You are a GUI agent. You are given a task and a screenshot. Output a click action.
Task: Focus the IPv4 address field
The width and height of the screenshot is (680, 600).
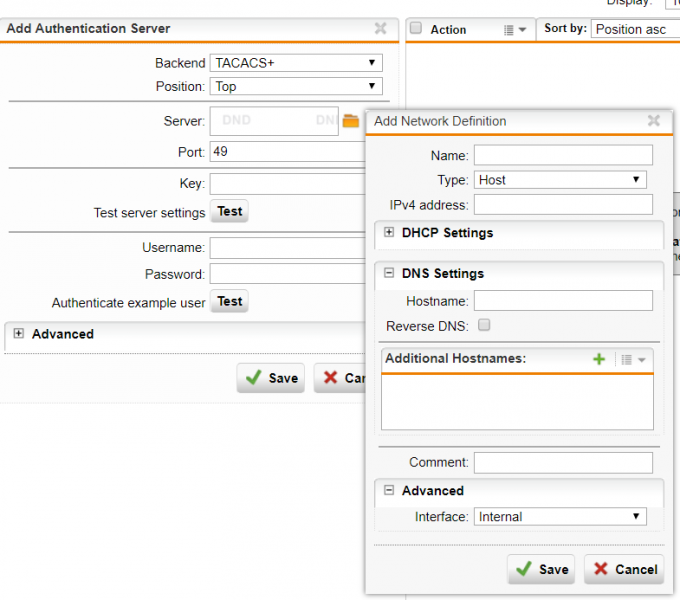click(563, 205)
